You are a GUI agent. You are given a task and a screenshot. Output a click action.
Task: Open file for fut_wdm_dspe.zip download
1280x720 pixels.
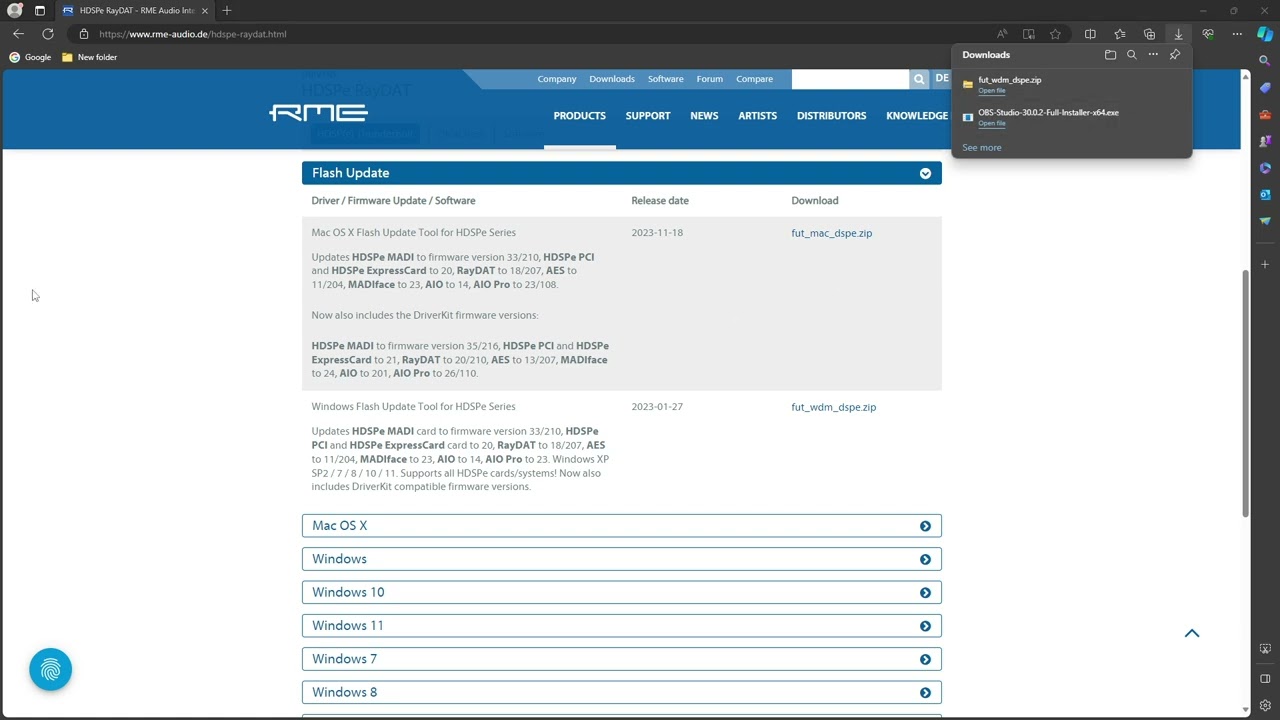tap(992, 91)
